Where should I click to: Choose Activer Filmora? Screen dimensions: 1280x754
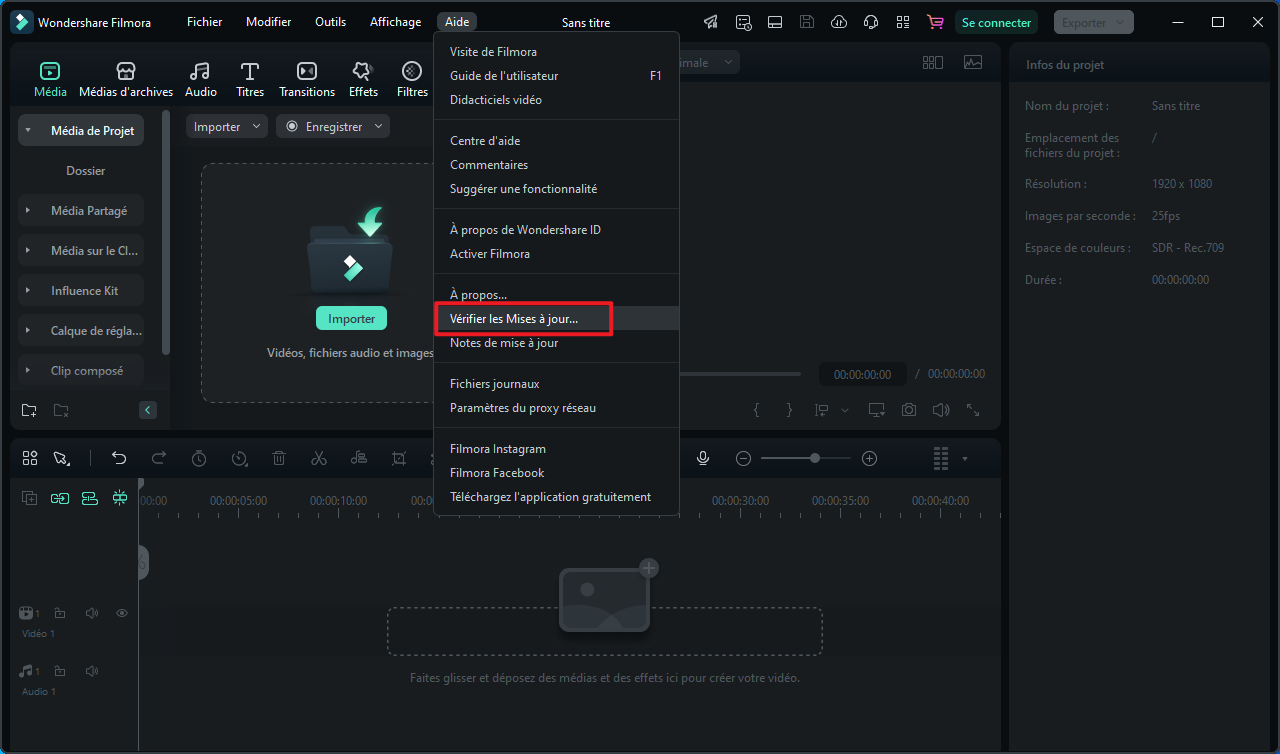tap(556, 254)
